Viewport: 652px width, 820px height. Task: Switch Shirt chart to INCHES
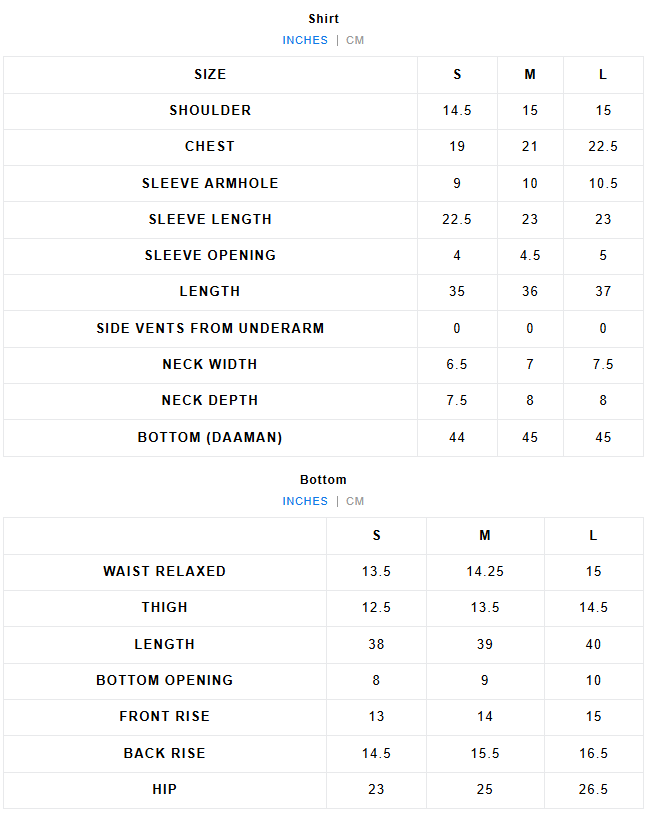click(x=305, y=40)
